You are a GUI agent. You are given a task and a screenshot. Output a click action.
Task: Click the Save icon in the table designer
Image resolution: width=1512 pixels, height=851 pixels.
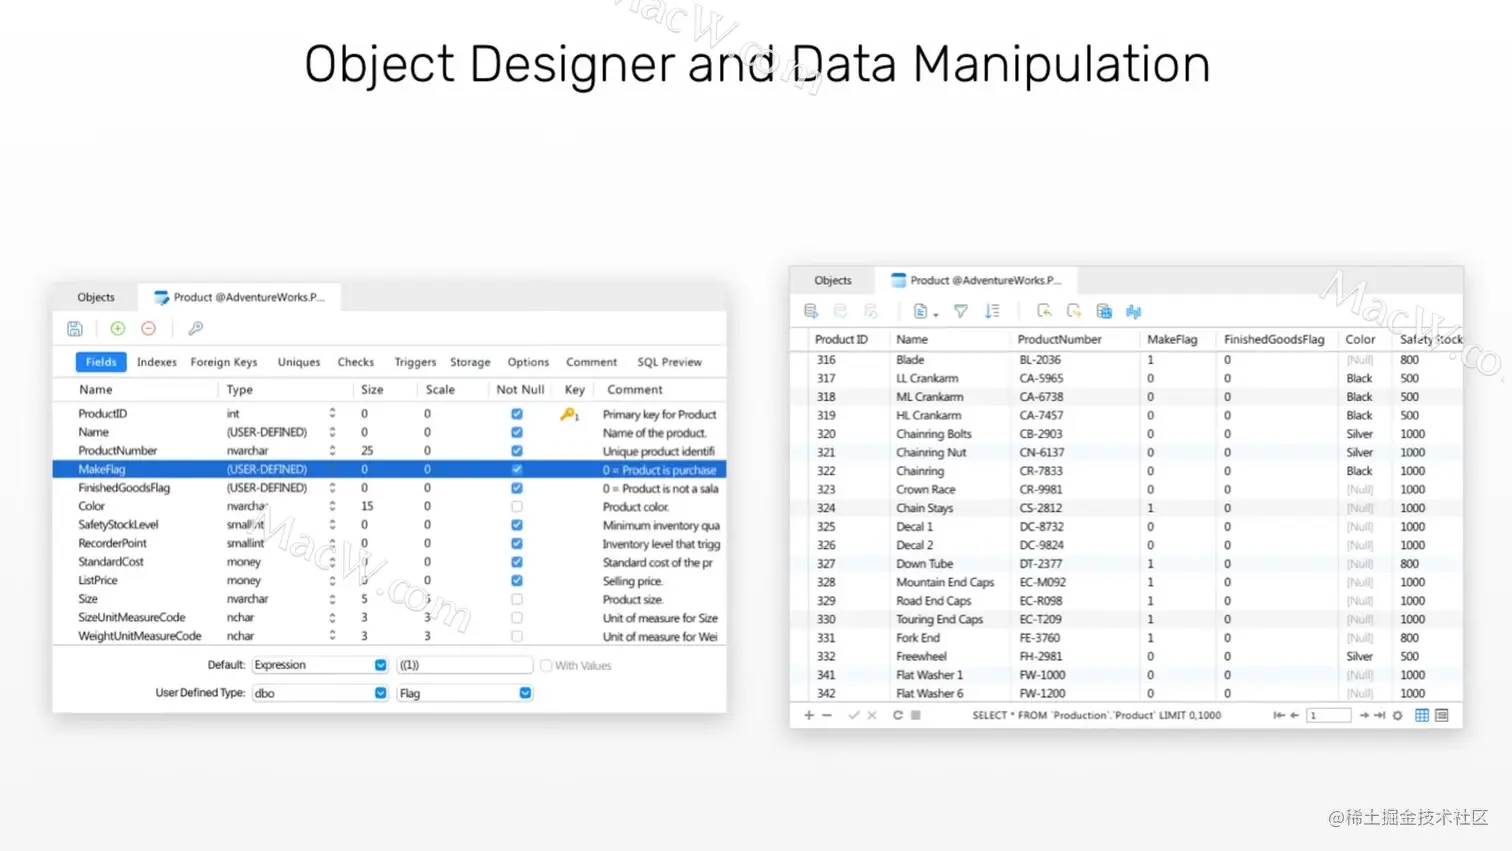(x=75, y=328)
